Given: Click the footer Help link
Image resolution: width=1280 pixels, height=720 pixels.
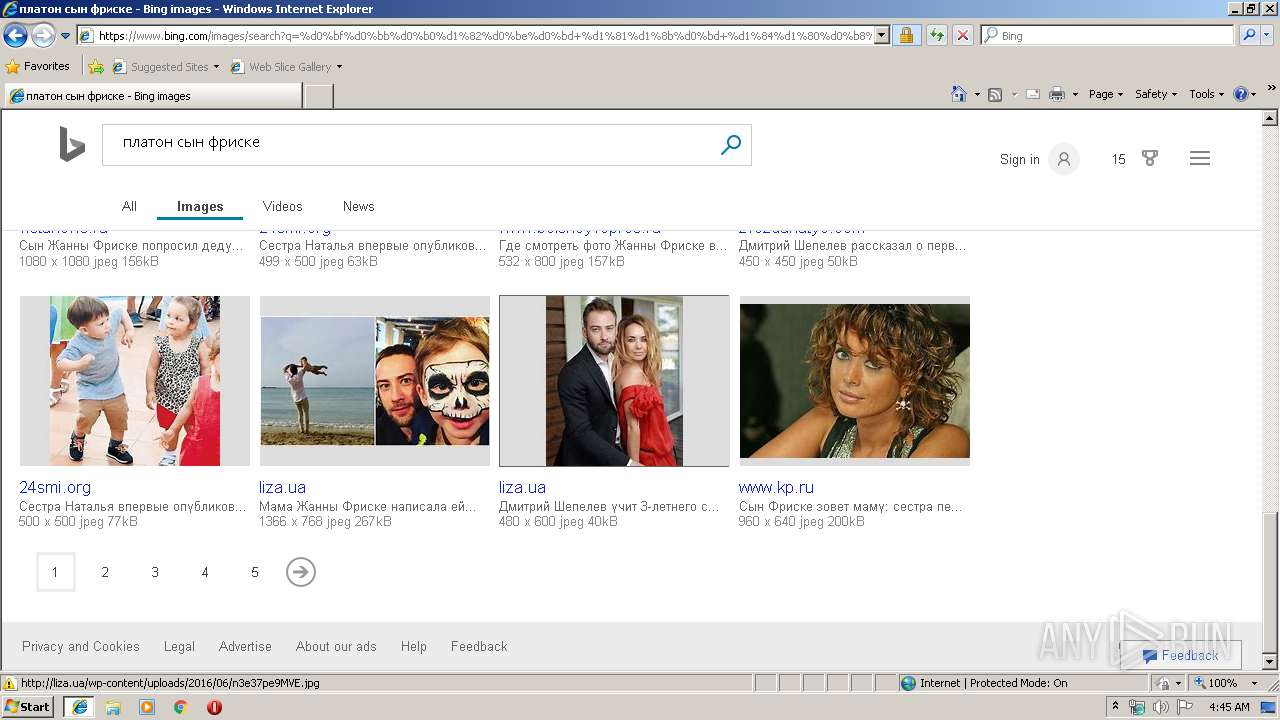Looking at the screenshot, I should point(414,647).
